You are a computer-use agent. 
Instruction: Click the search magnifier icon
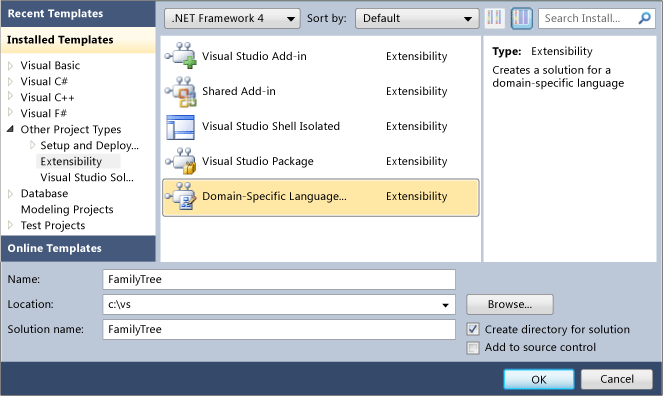[644, 18]
